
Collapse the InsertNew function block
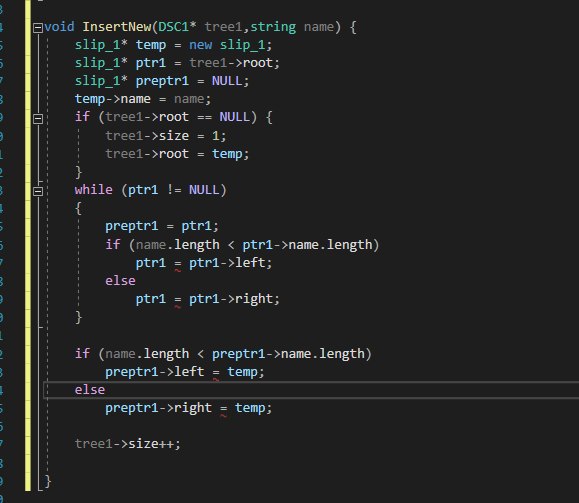(38, 28)
